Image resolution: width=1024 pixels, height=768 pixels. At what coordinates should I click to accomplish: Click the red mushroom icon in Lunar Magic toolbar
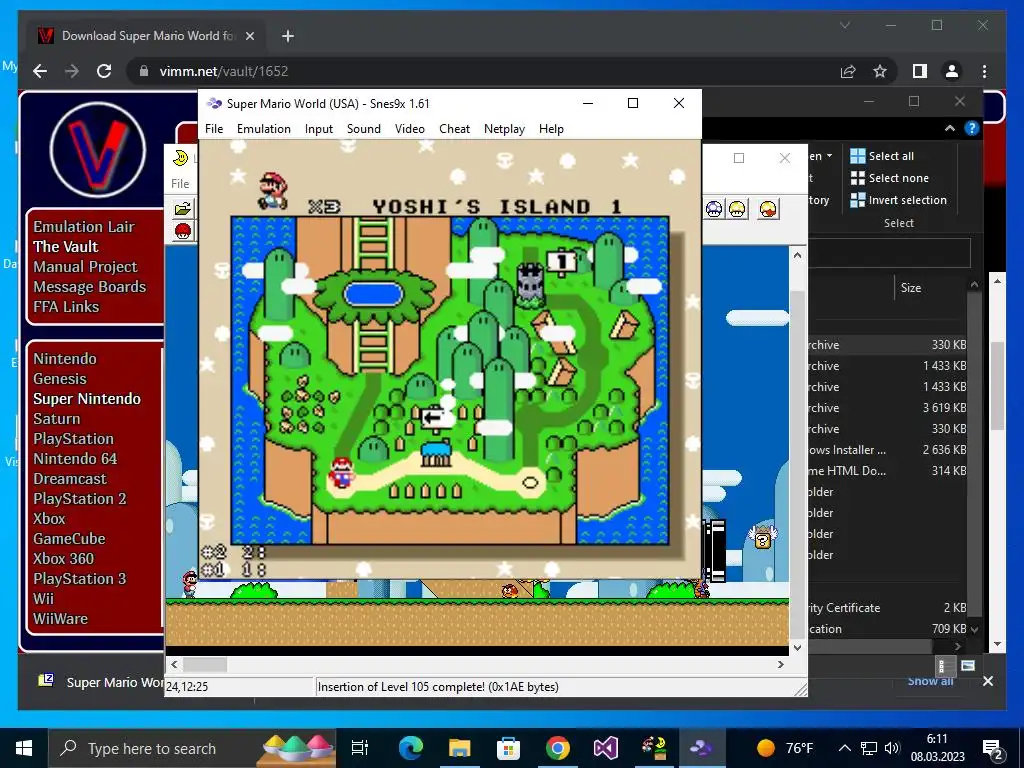(x=183, y=231)
